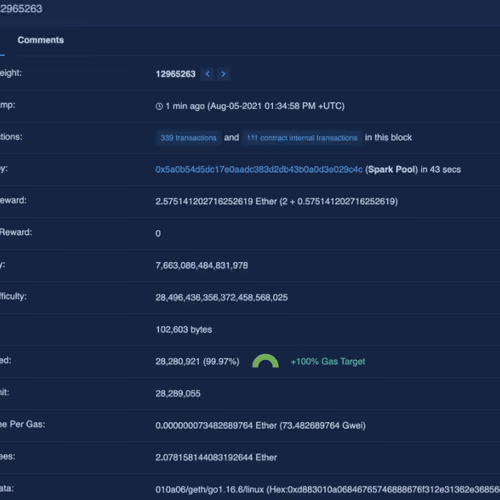Image resolution: width=500 pixels, height=500 pixels.
Task: Click the clock icon beside timestamp
Action: pos(159,106)
